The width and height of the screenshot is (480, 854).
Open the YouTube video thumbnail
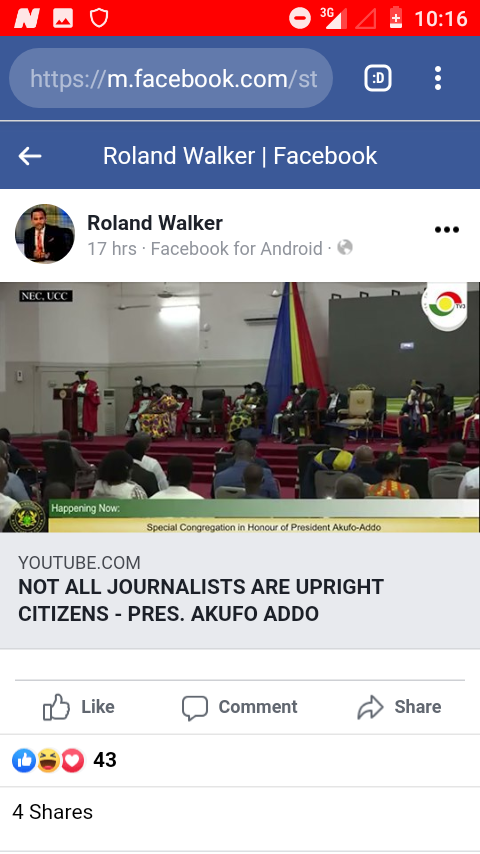240,407
